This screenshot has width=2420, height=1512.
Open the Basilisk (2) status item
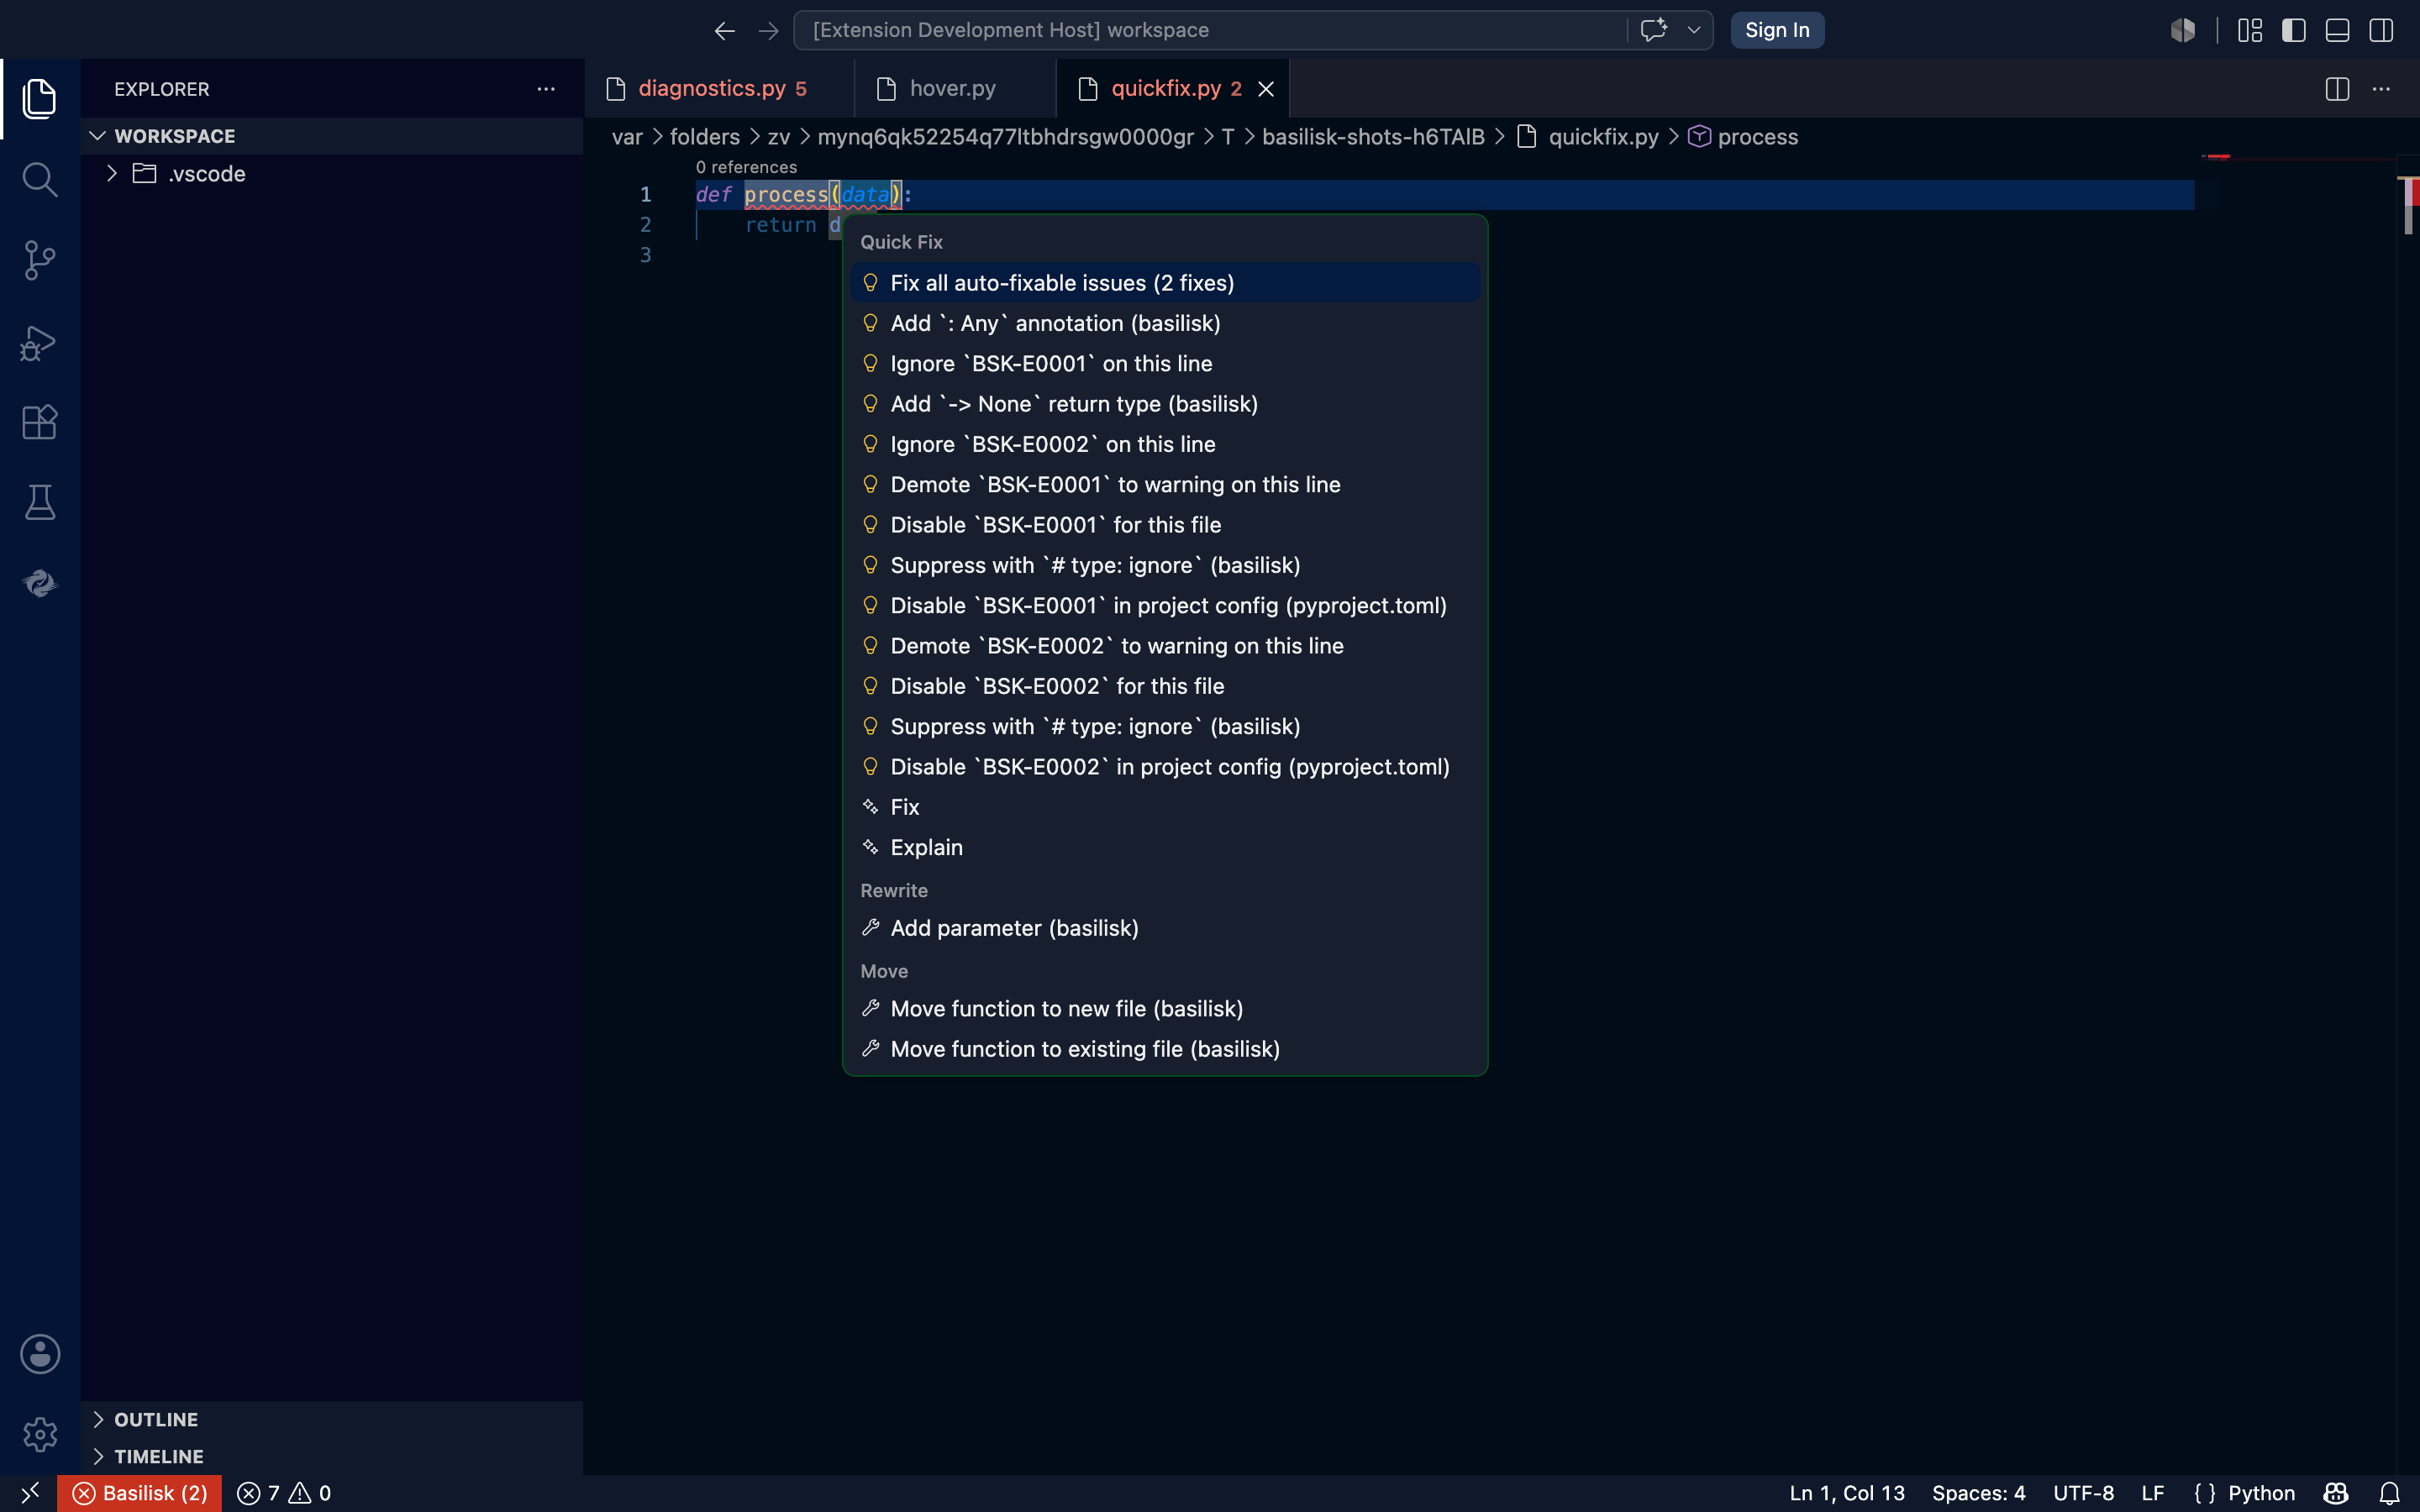[x=140, y=1493]
